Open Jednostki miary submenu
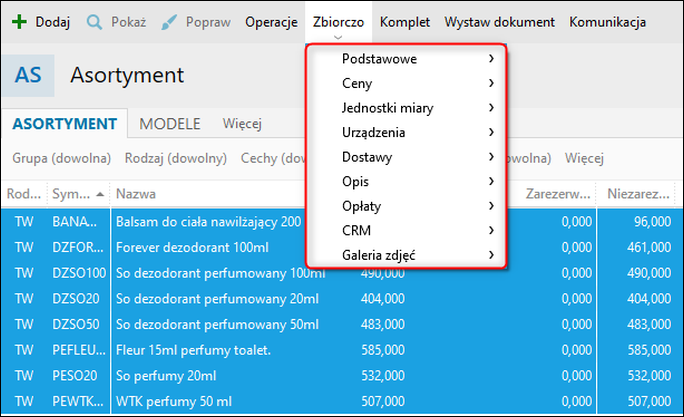Image resolution: width=684 pixels, height=417 pixels. pyautogui.click(x=406, y=107)
